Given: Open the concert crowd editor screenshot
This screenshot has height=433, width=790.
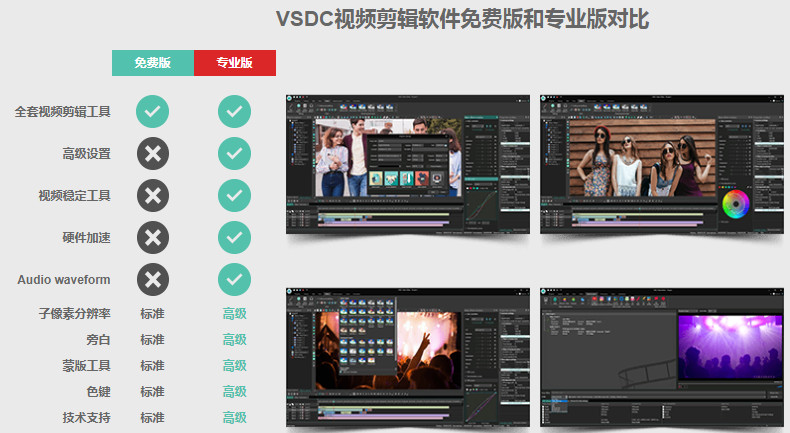Looking at the screenshot, I should [408, 357].
